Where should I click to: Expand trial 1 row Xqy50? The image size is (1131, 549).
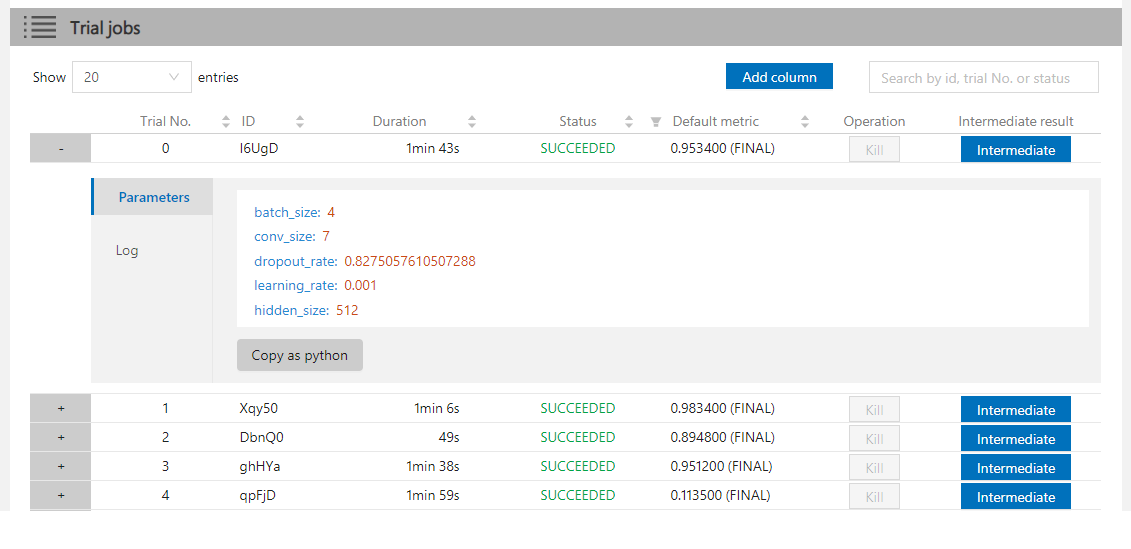[61, 408]
